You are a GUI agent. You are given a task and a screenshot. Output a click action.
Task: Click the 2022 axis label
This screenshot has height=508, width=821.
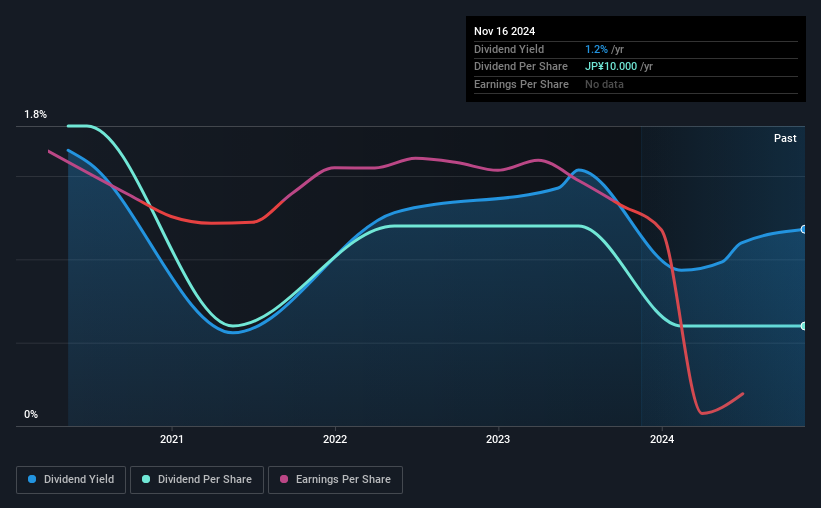pyautogui.click(x=335, y=439)
